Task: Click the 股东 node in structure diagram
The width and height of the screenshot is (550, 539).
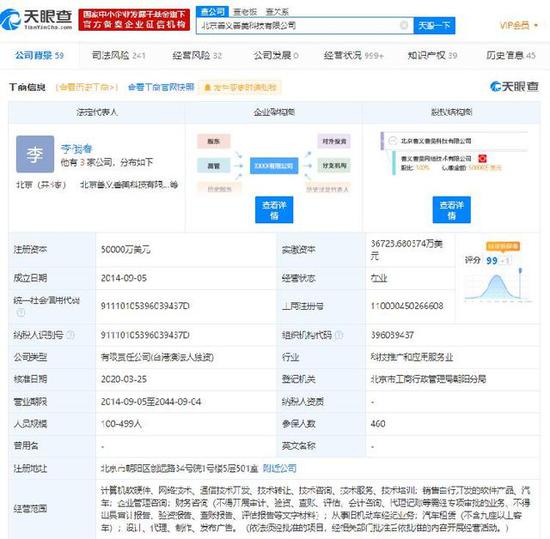Action: pyautogui.click(x=214, y=141)
